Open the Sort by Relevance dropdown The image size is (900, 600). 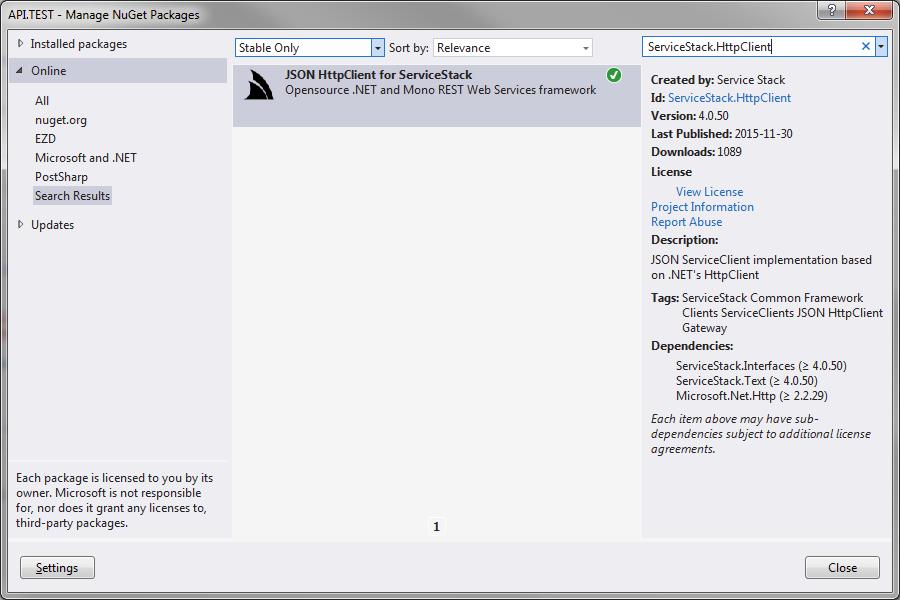pos(513,48)
